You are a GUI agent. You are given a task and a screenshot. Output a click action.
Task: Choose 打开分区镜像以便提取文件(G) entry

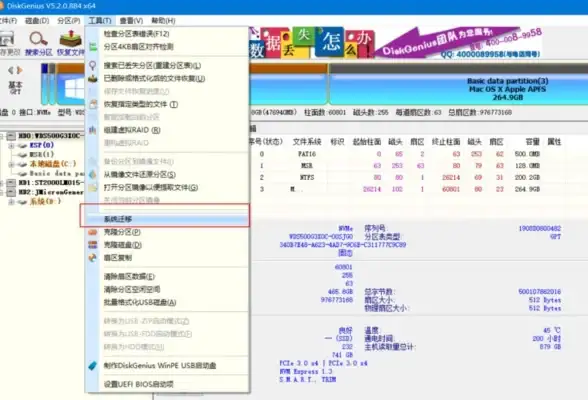pyautogui.click(x=167, y=187)
